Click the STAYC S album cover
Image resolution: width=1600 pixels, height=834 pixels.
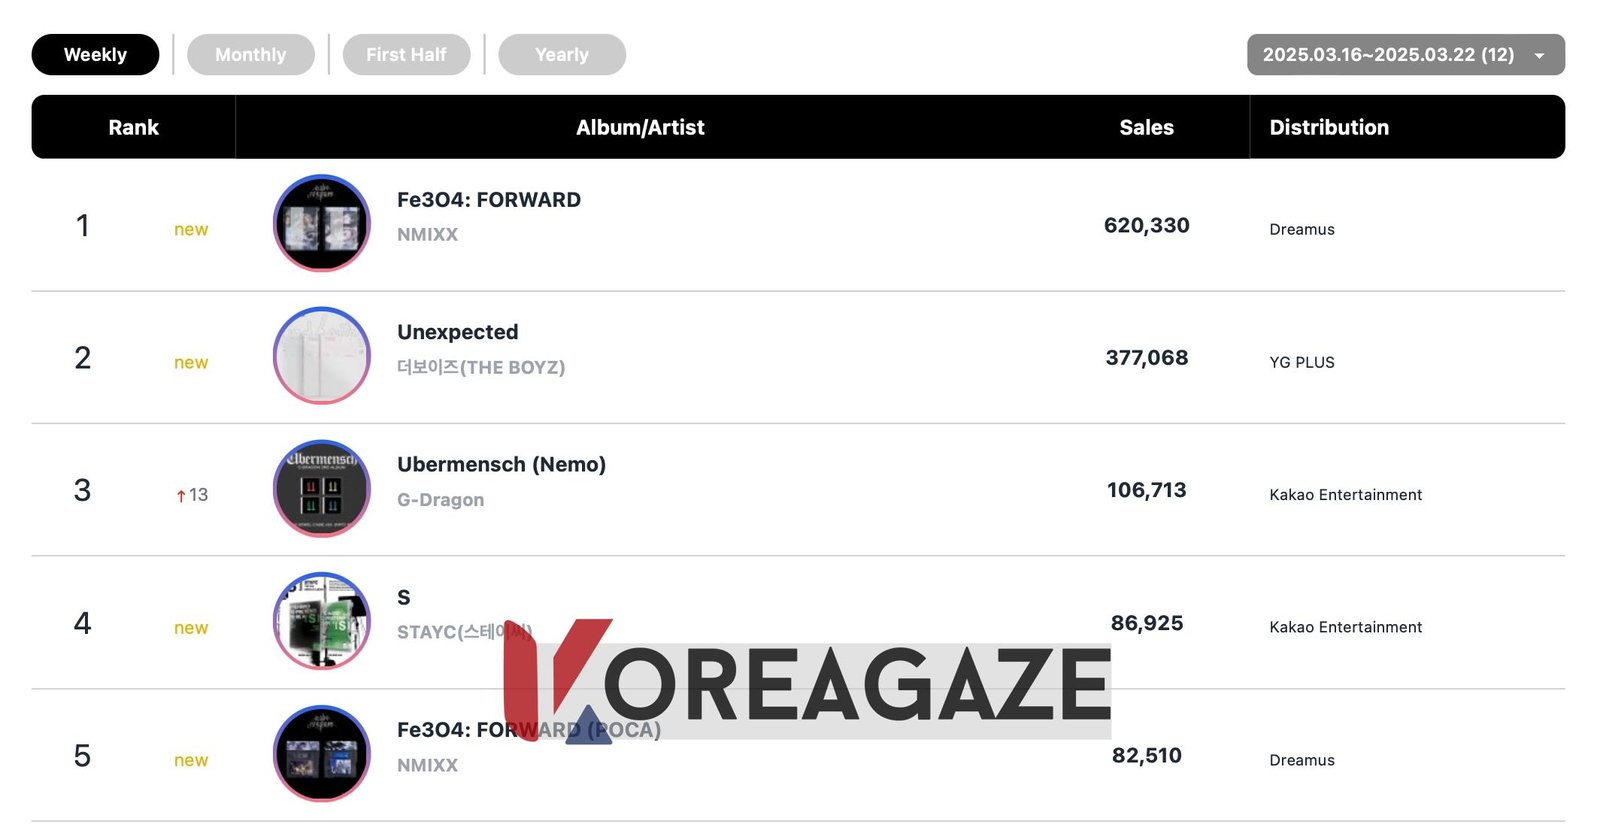pos(321,621)
